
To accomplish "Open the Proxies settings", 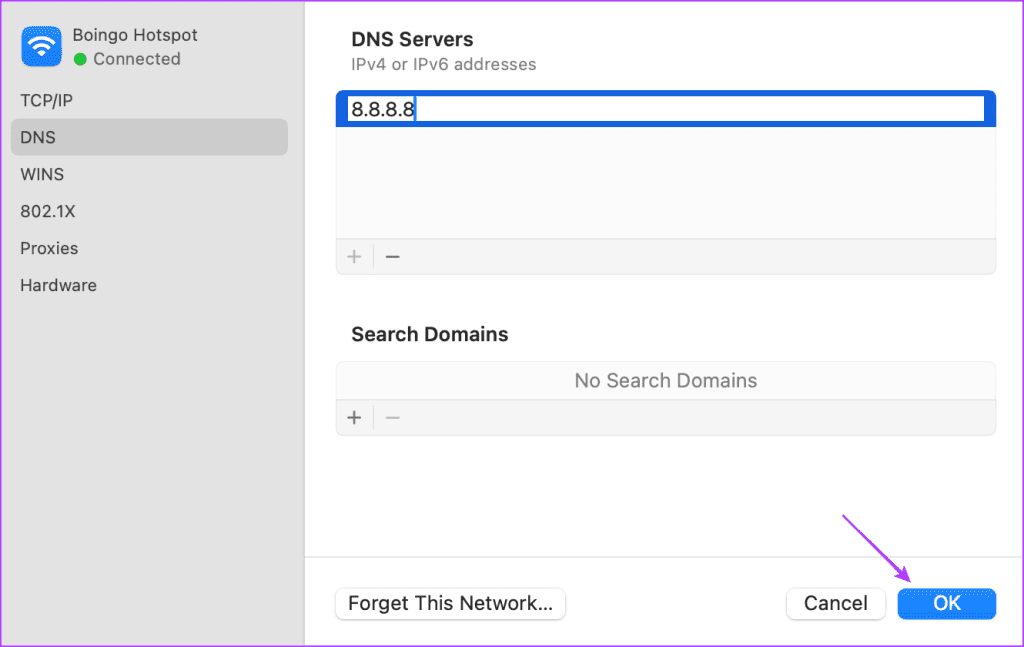I will pos(49,248).
